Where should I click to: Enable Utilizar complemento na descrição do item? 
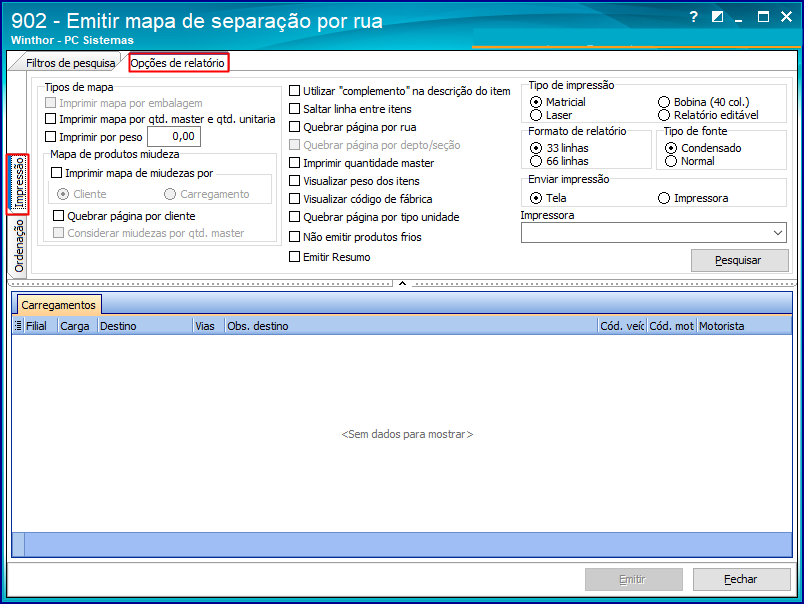tap(294, 91)
